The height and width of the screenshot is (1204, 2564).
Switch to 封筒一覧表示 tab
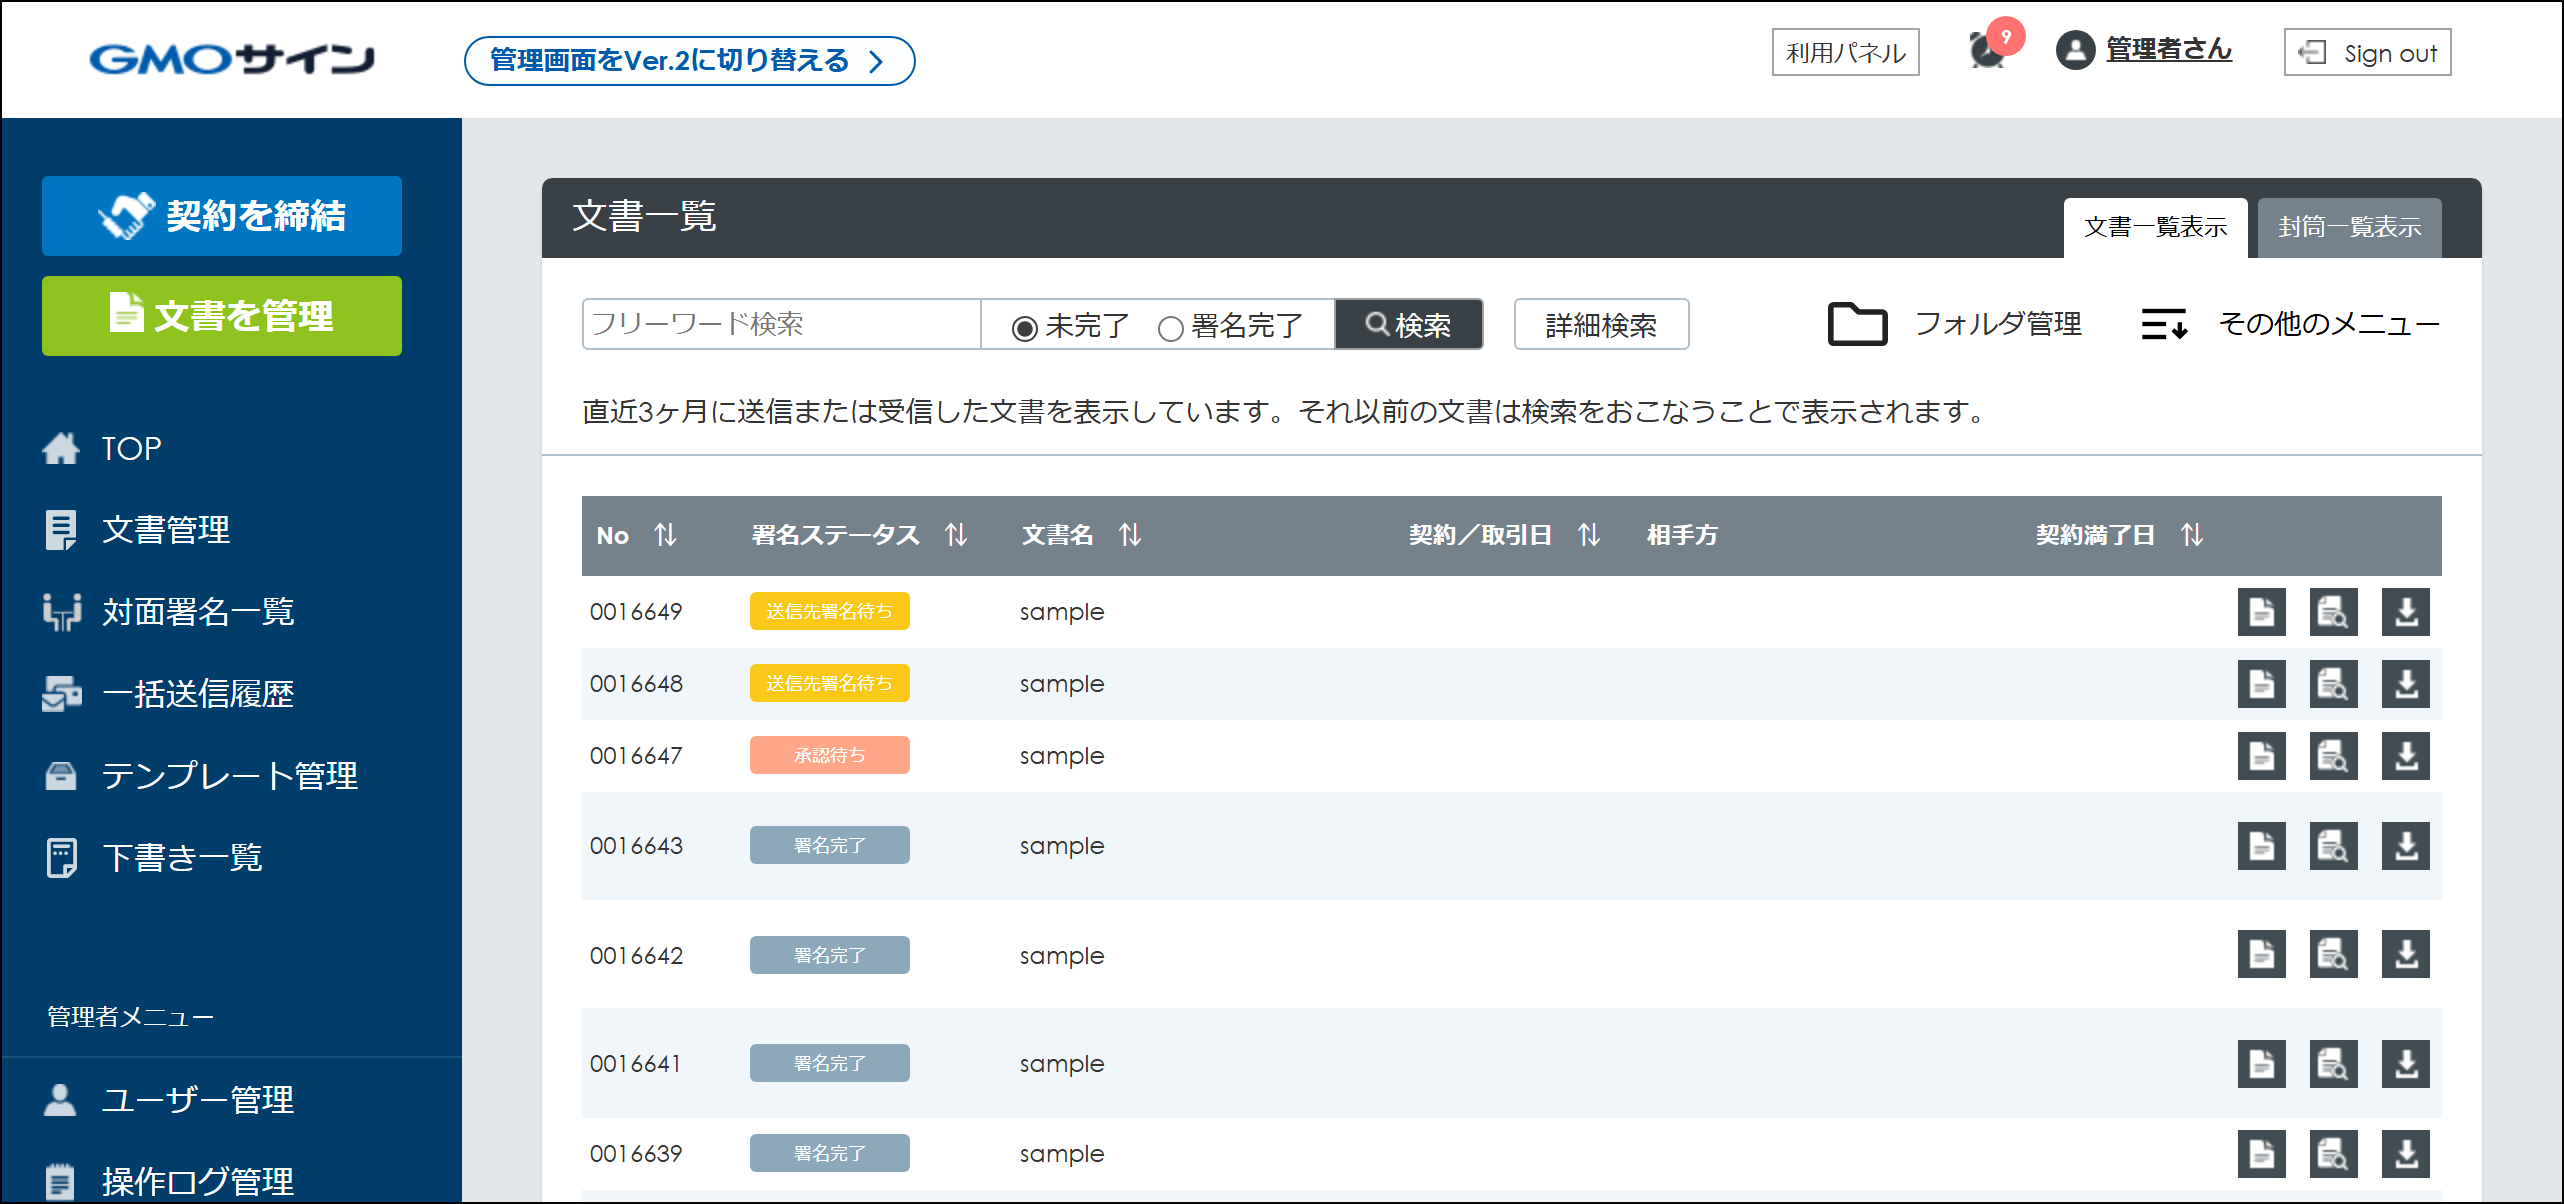pyautogui.click(x=2348, y=228)
